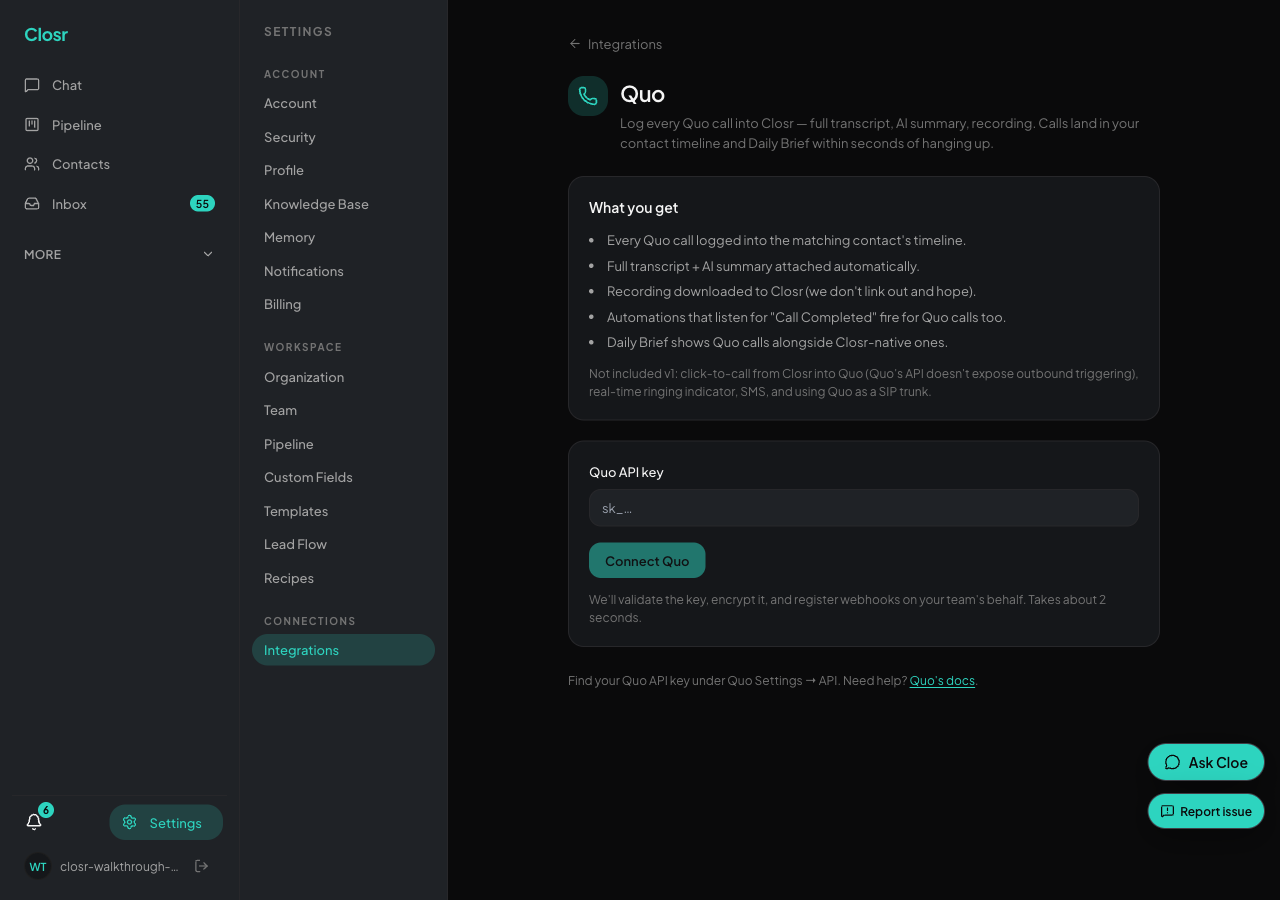Focus the Quo API key field
The image size is (1280, 900).
pyautogui.click(x=864, y=508)
